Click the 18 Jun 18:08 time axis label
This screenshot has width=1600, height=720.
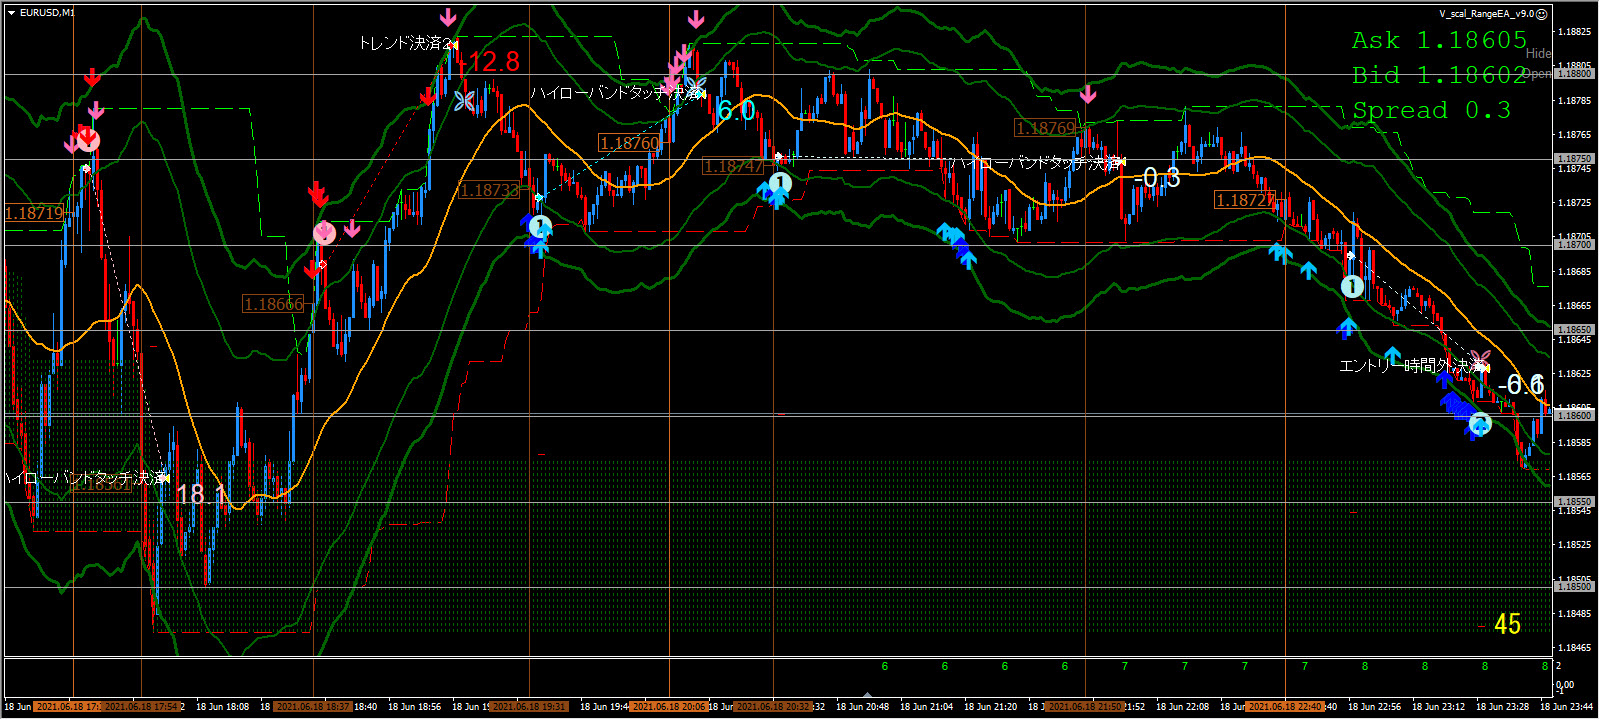[222, 707]
